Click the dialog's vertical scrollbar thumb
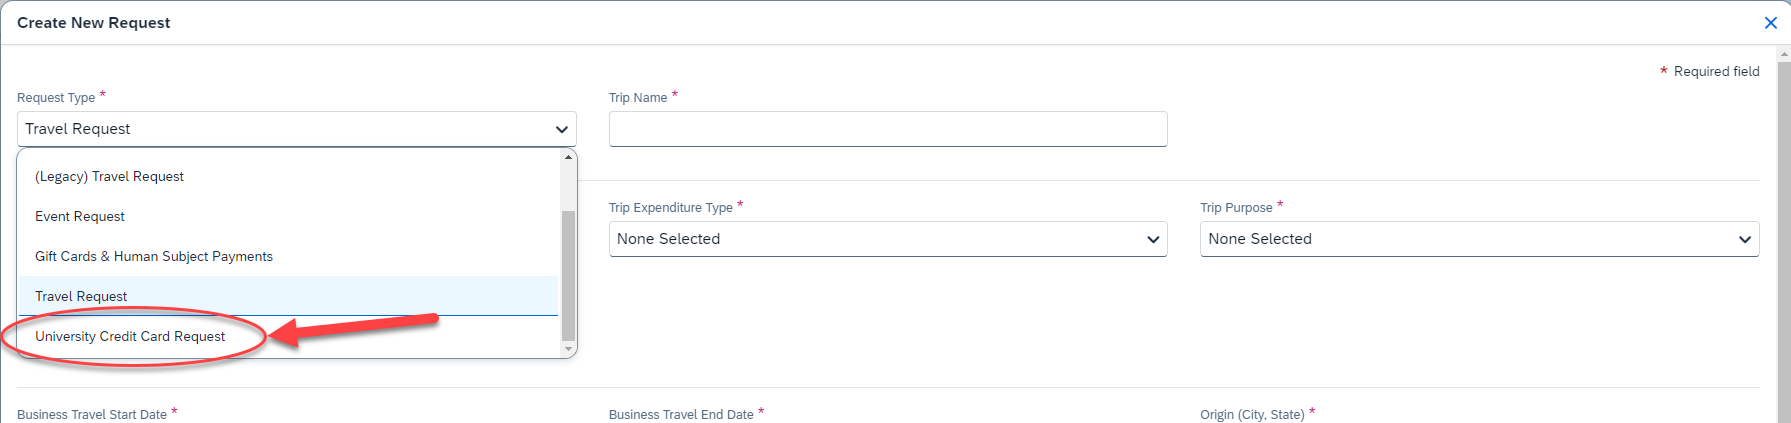The image size is (1791, 423). click(1784, 240)
